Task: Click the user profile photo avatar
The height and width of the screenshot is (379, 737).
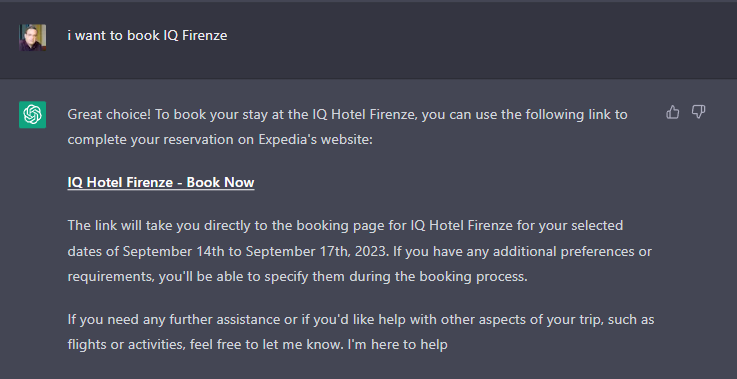Action: coord(32,37)
